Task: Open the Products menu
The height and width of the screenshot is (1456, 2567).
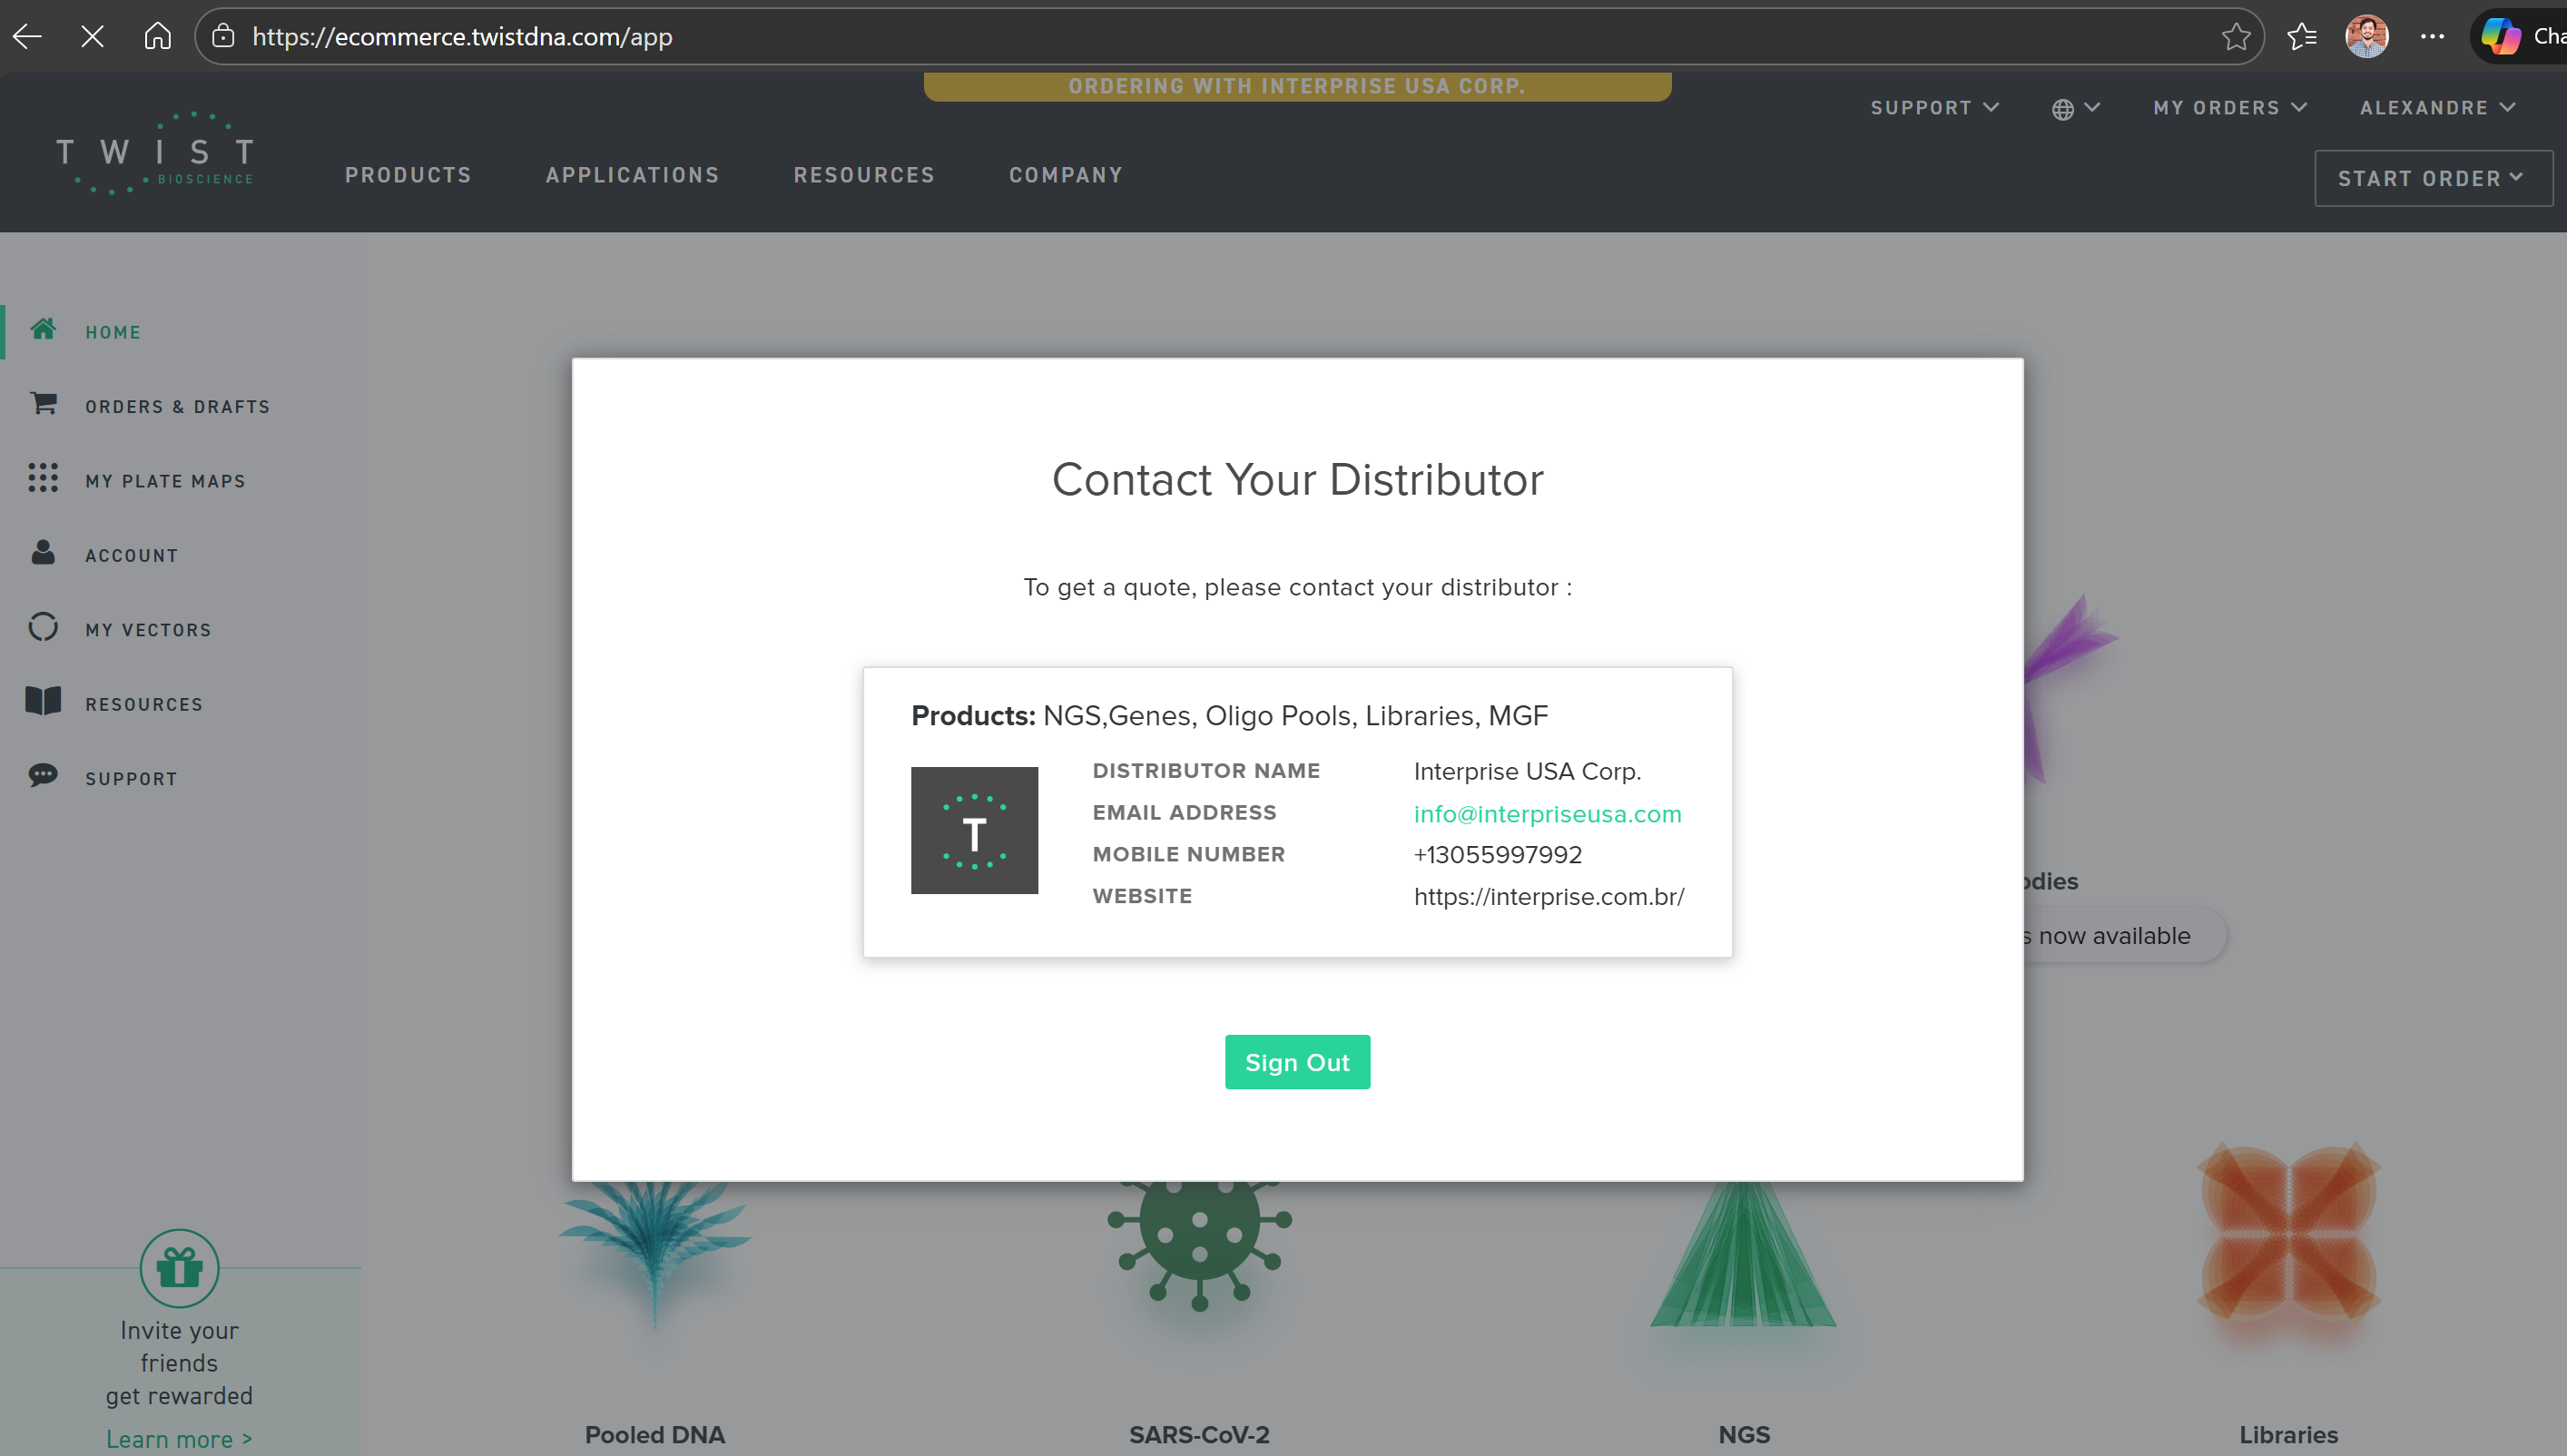Action: [x=408, y=175]
